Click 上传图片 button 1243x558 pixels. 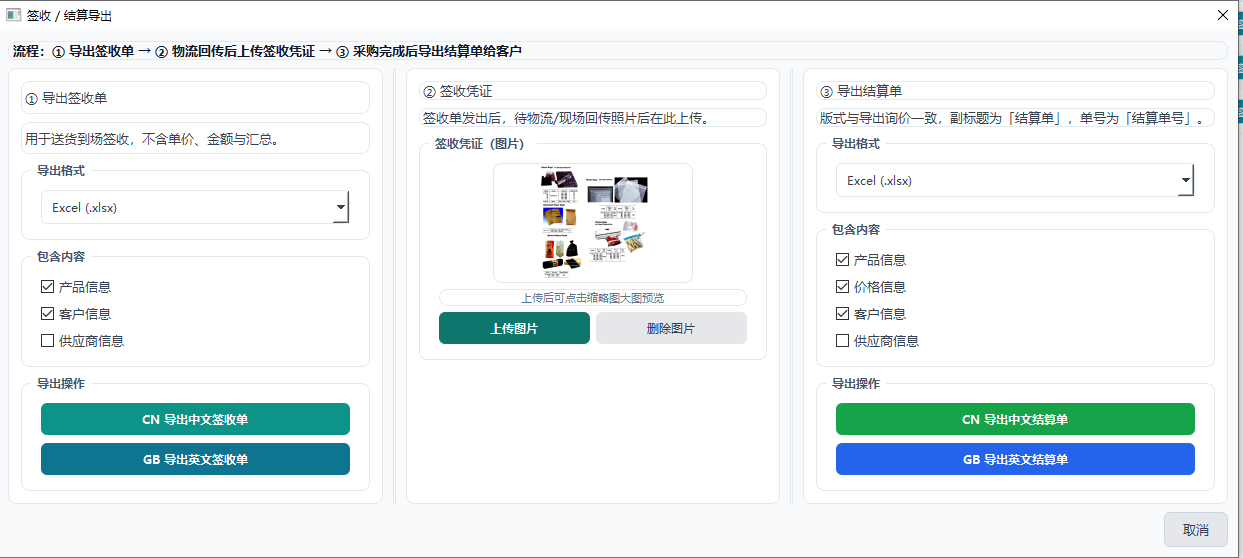tap(514, 328)
